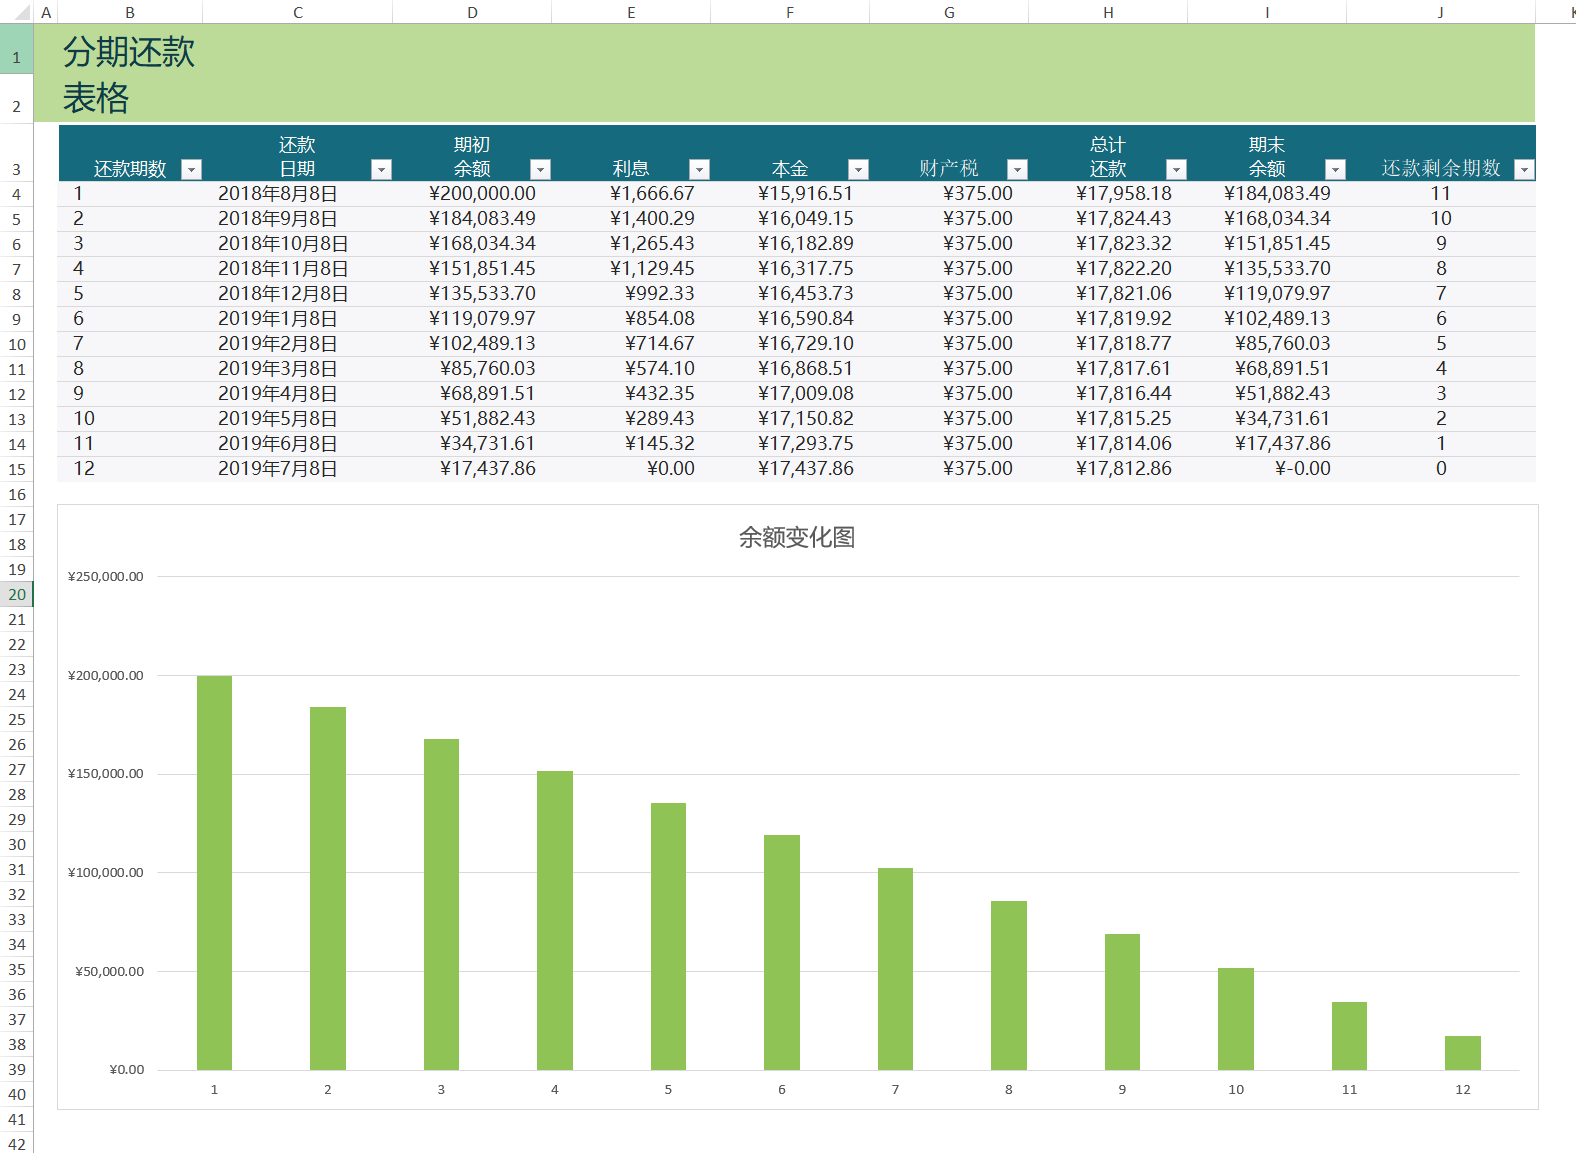This screenshot has height=1153, width=1576.
Task: Select the tallest bar for period 1
Action: (214, 870)
